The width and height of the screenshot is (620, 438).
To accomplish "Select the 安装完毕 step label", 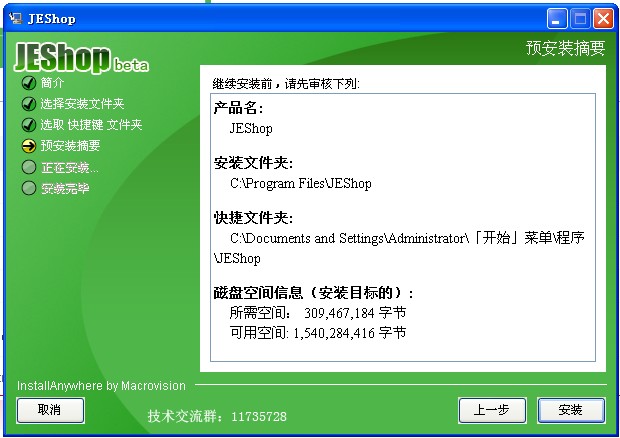I will [65, 189].
